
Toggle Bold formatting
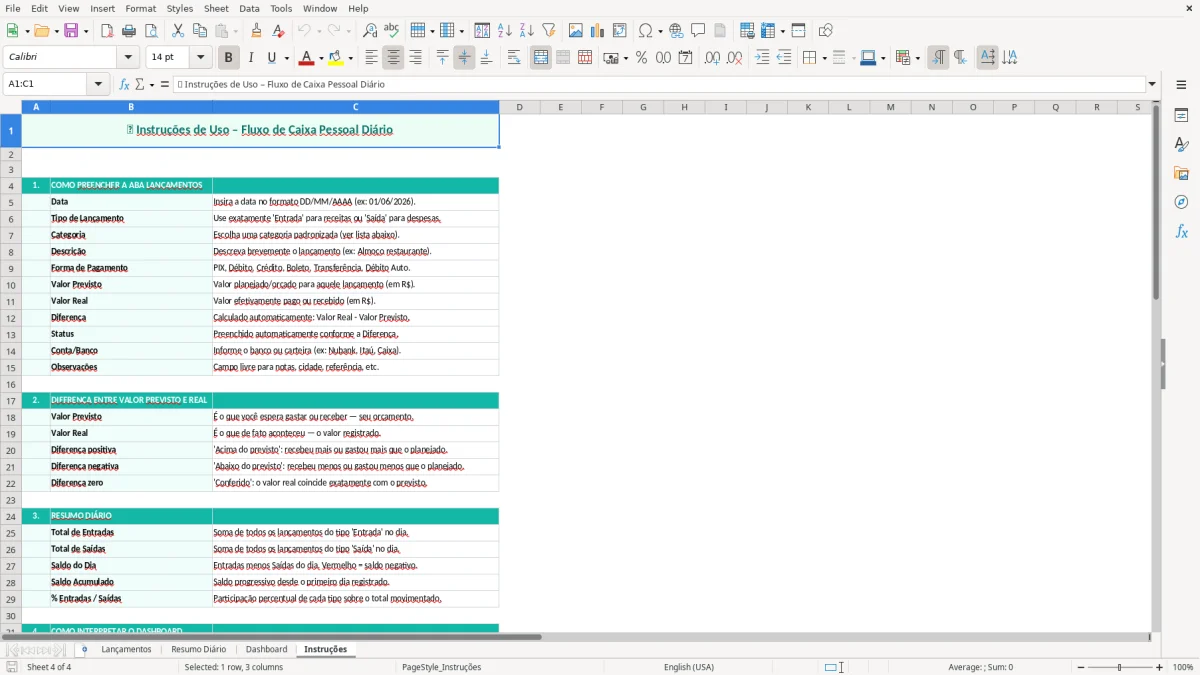(x=229, y=58)
